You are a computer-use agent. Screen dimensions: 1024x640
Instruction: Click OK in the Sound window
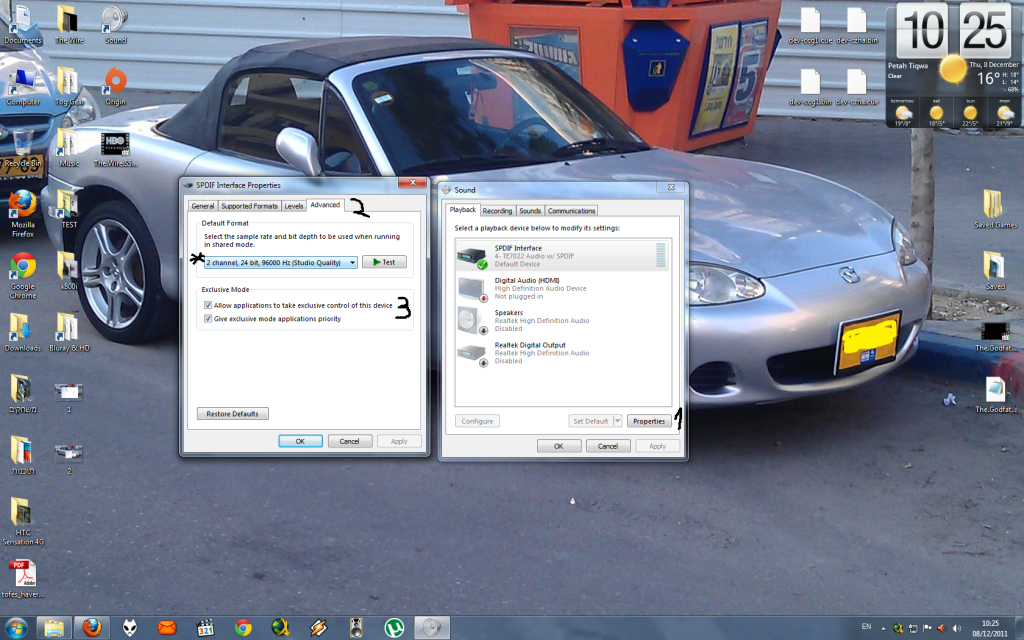pos(558,446)
